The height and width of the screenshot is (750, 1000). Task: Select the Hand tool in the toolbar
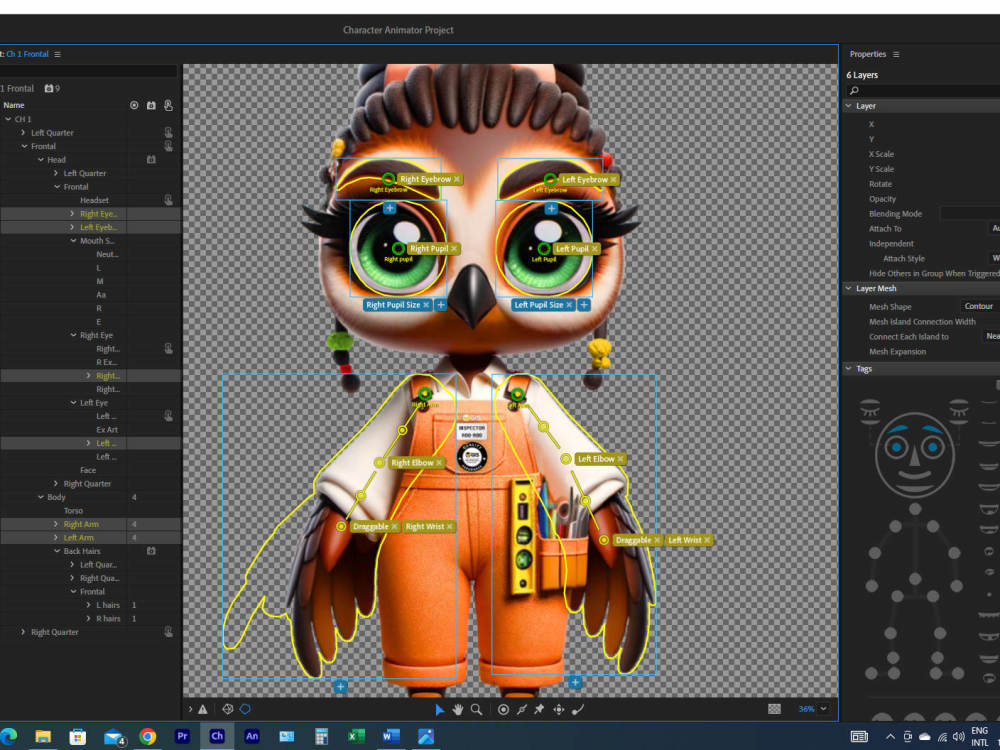[457, 709]
